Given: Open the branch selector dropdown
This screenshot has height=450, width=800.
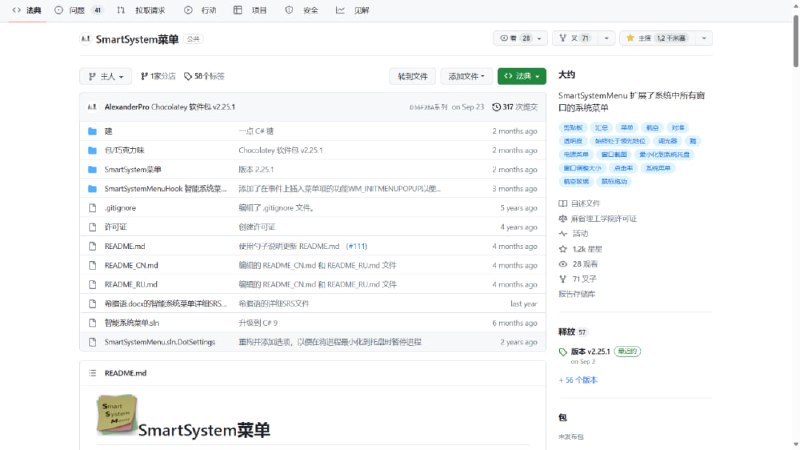Looking at the screenshot, I should point(106,76).
